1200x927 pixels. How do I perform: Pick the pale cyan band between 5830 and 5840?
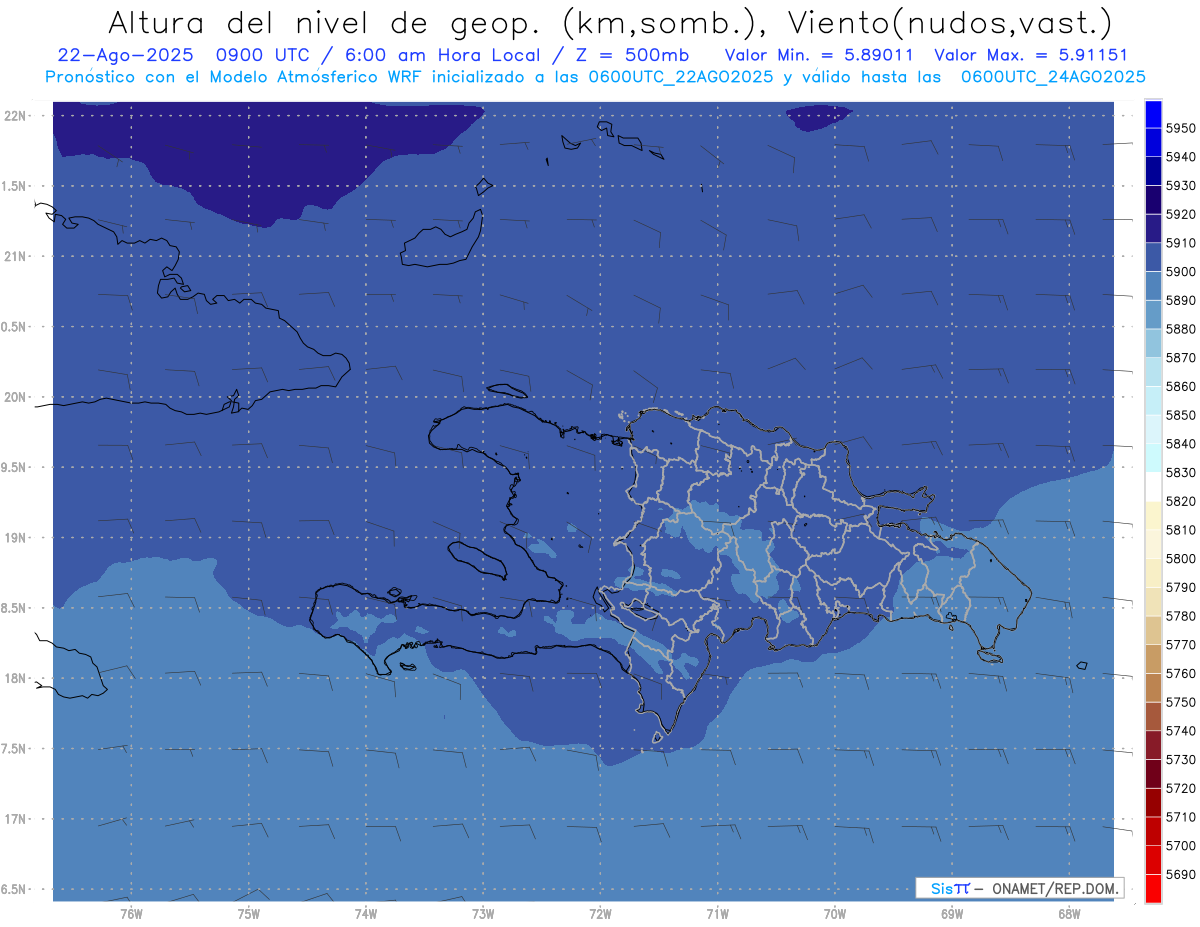point(1153,458)
